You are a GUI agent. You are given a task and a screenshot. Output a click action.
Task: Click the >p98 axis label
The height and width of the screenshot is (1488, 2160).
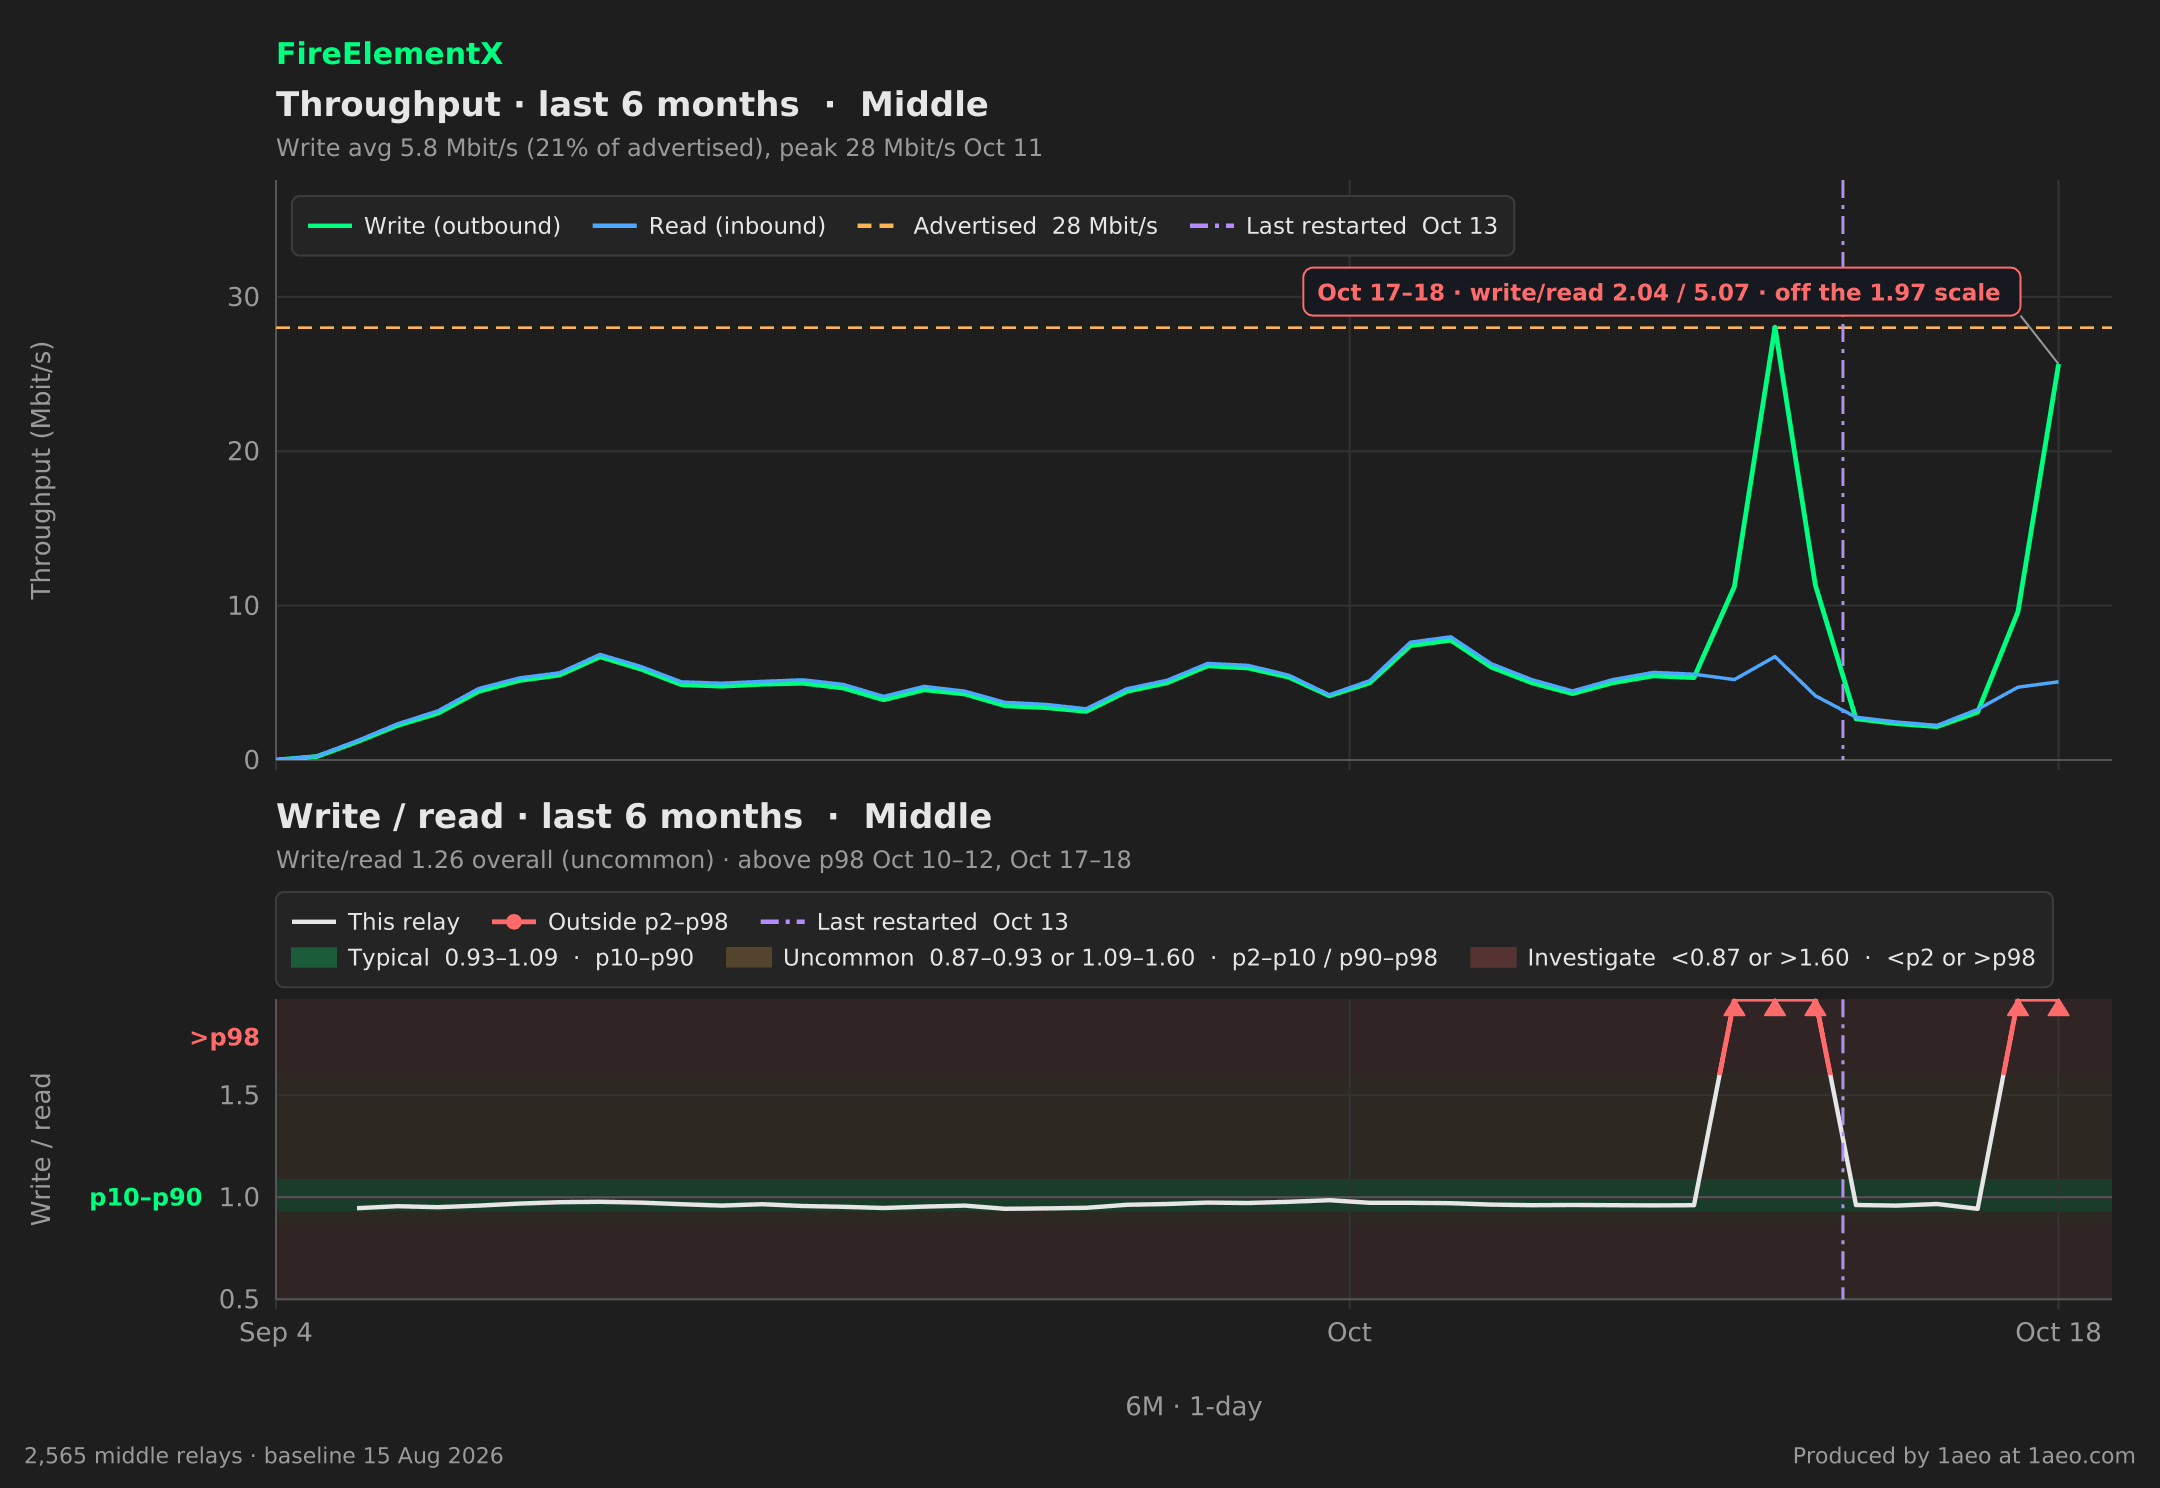(x=224, y=1038)
